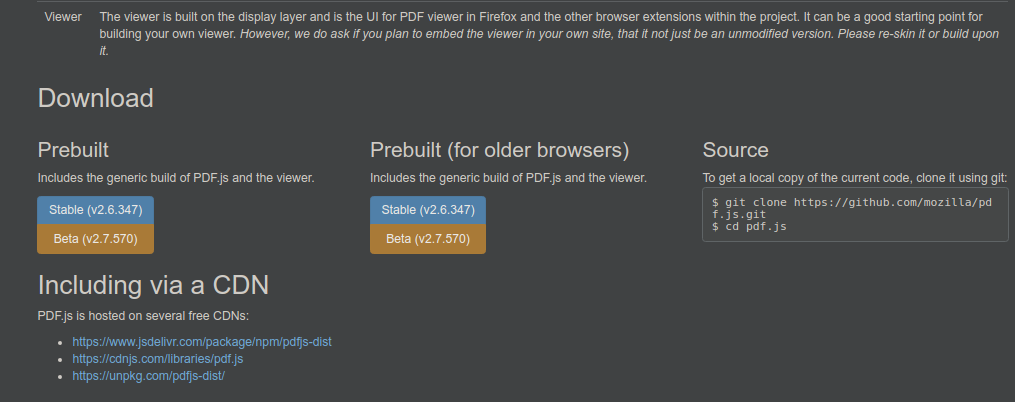Click the generic build description under Prebuilt
Viewport: 1015px width, 402px height.
(x=176, y=178)
